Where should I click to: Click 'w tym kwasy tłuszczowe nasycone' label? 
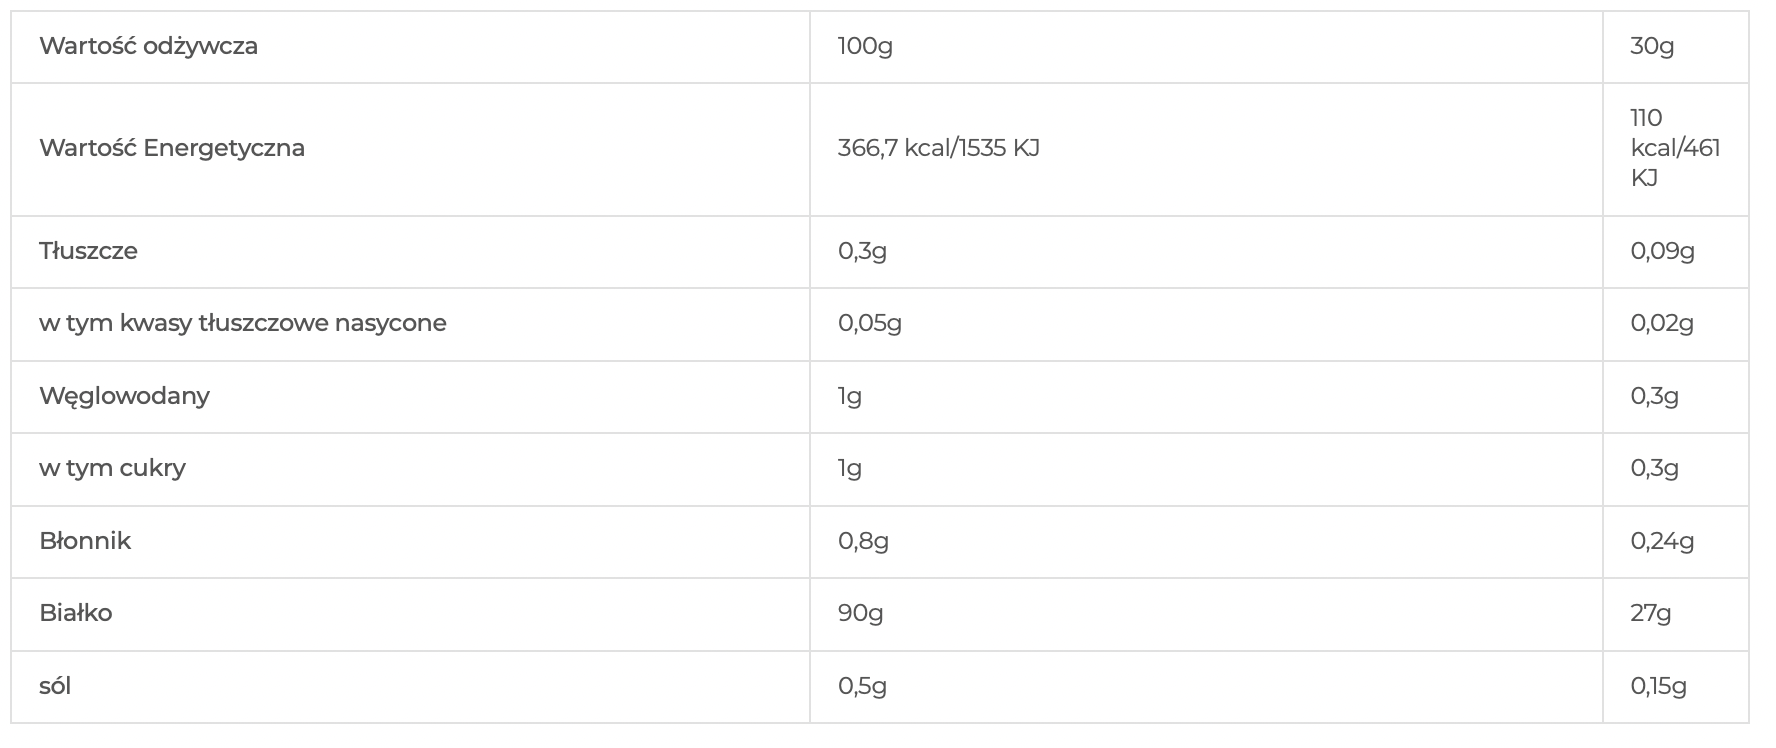pyautogui.click(x=243, y=323)
